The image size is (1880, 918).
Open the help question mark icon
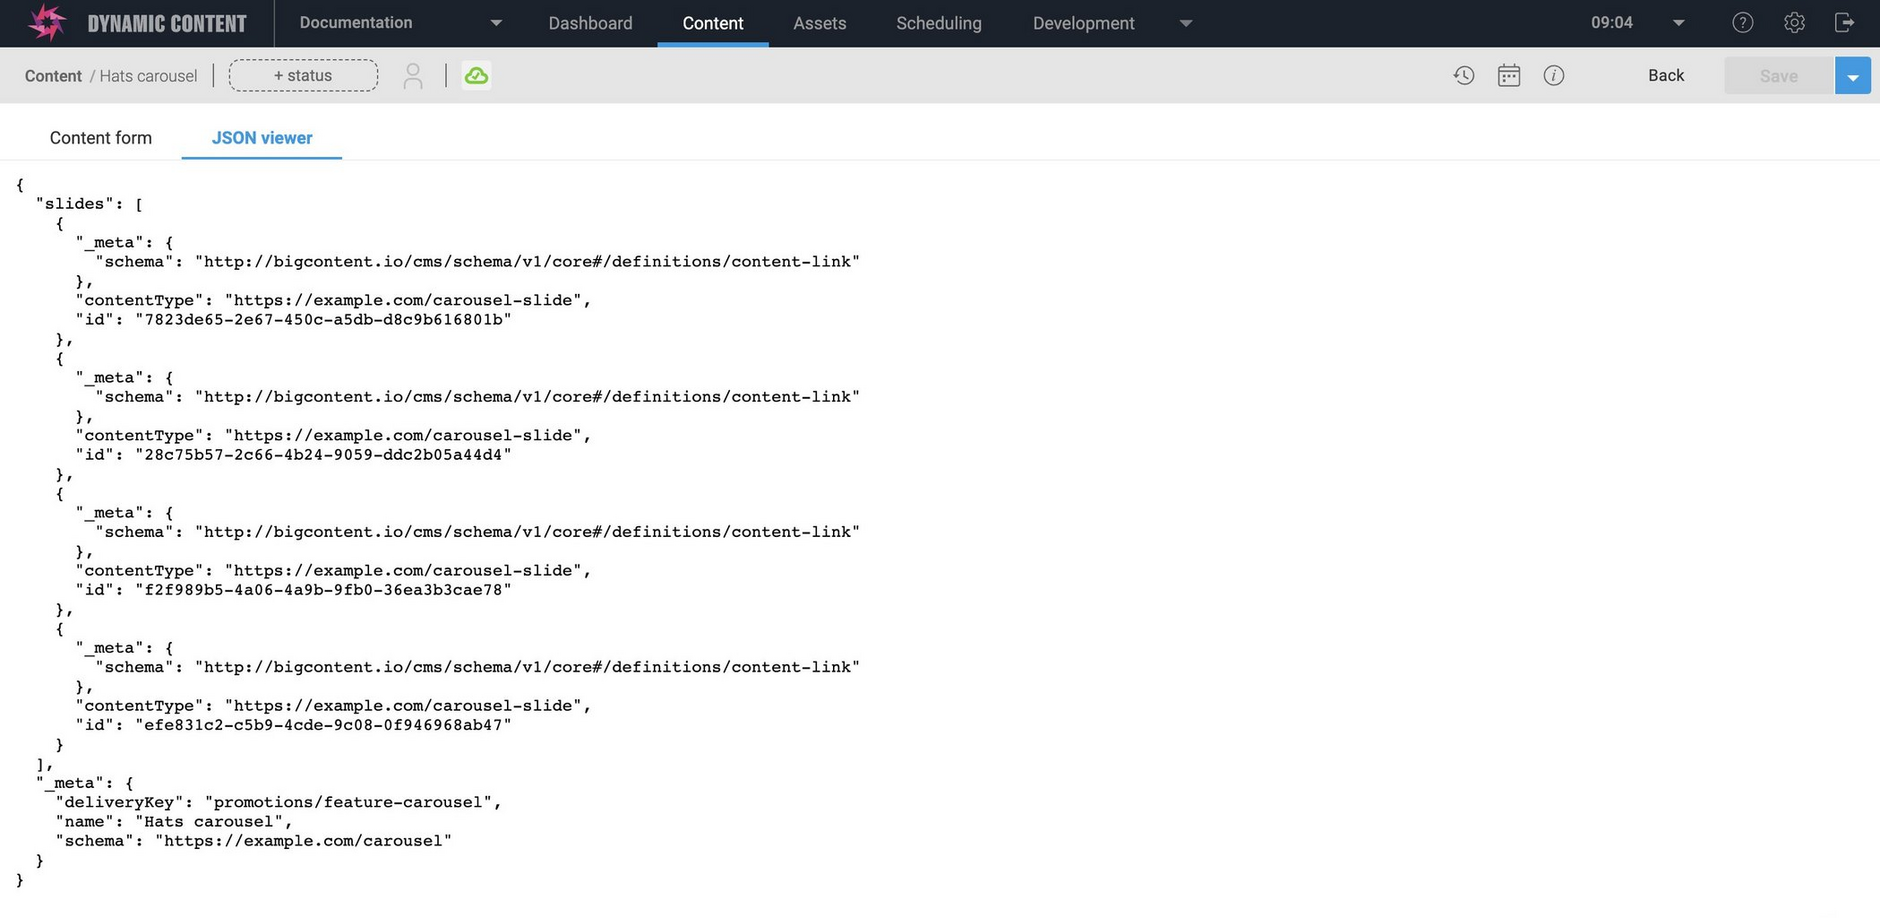coord(1743,23)
